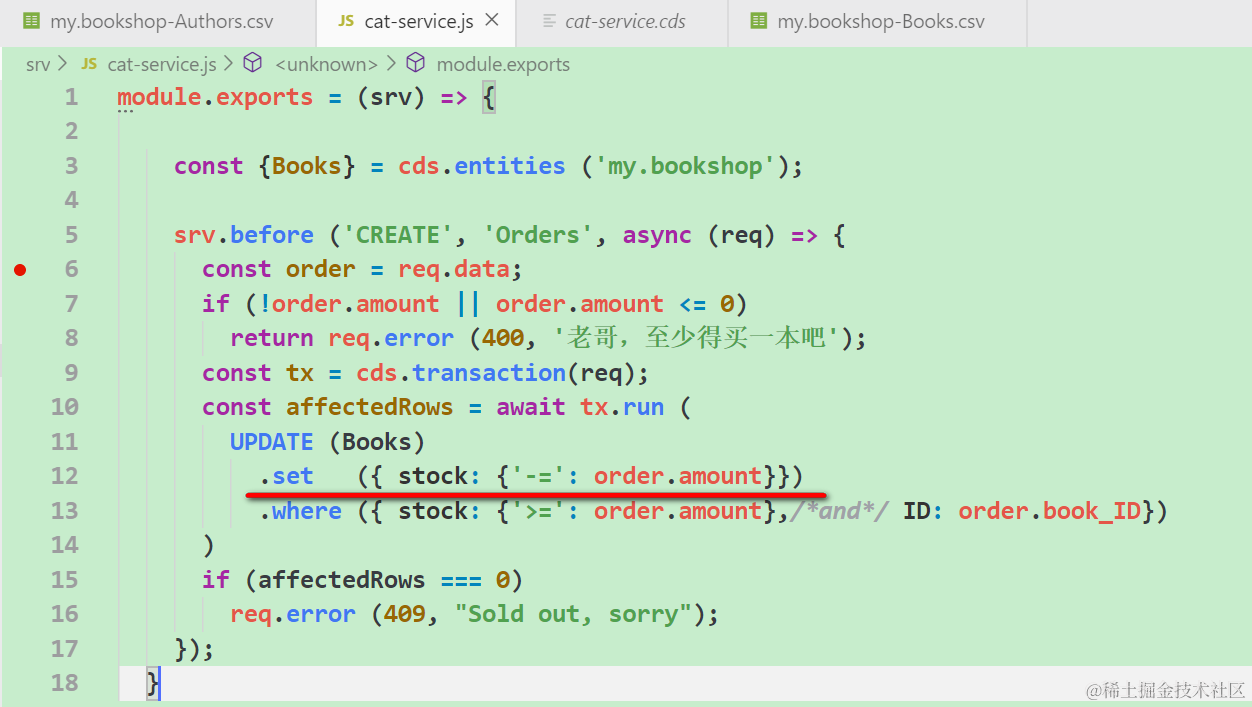
Task: Switch to my.bookshop-Authors.csv tab
Action: [x=157, y=22]
